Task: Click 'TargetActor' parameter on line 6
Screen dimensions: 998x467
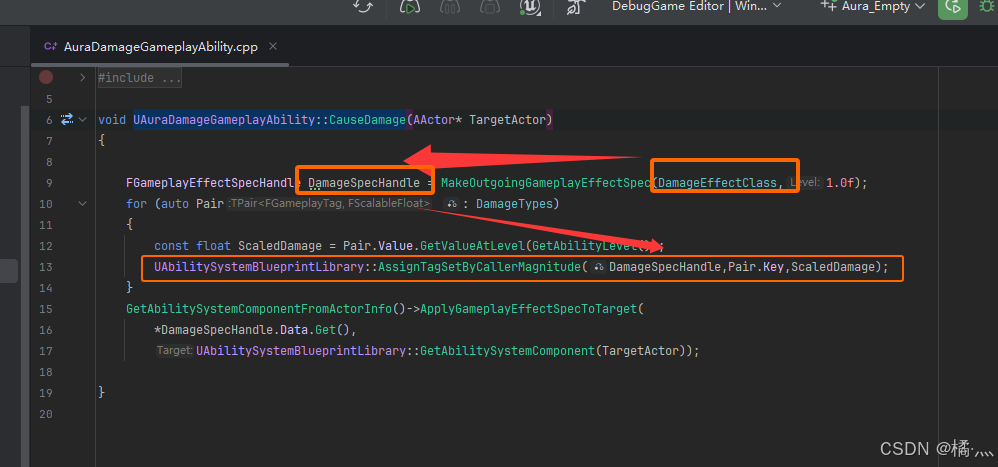Action: pos(507,120)
